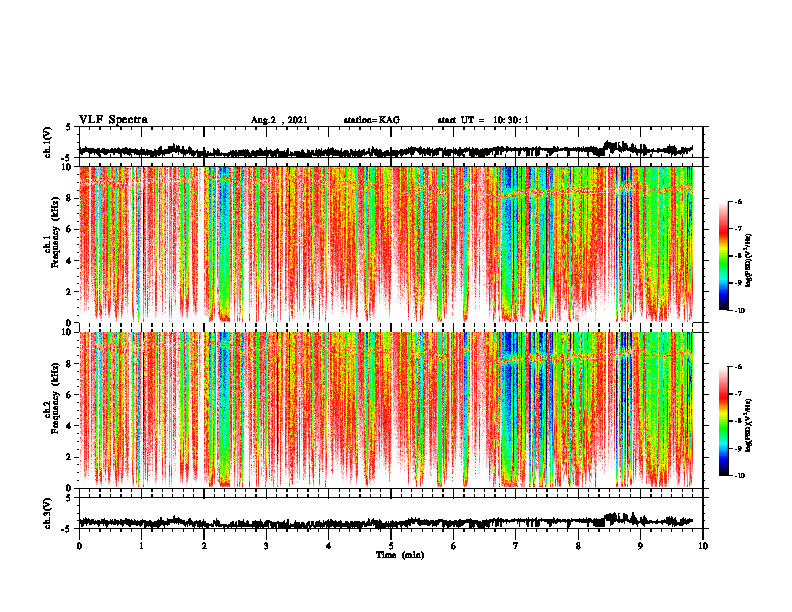Click time axis tick label '1'
Viewport: 792px width, 612px height.
[141, 546]
